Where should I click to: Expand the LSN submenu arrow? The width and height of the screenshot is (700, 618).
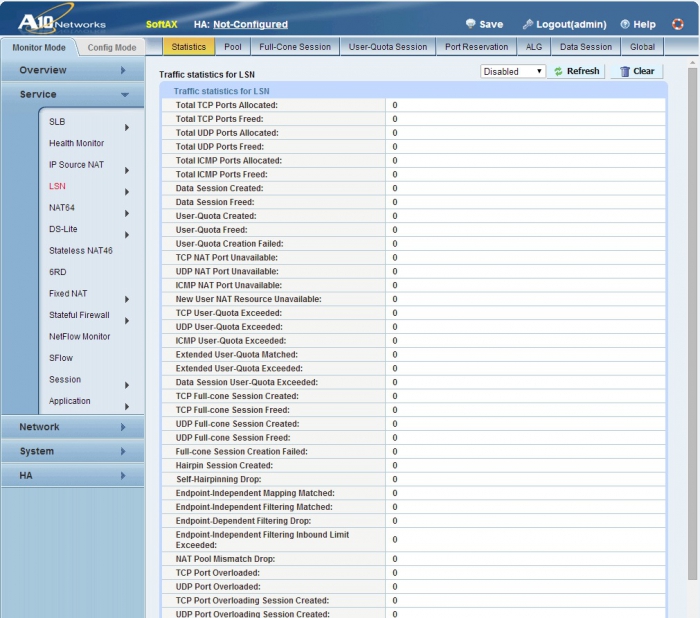(x=127, y=192)
